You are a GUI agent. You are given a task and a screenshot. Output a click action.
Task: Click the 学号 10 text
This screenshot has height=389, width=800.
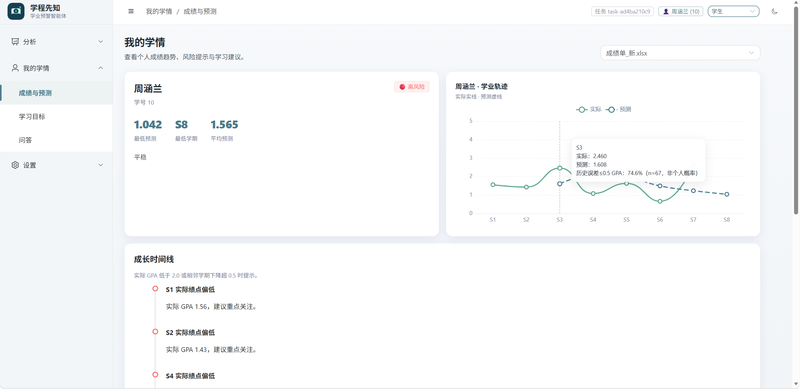[x=144, y=103]
